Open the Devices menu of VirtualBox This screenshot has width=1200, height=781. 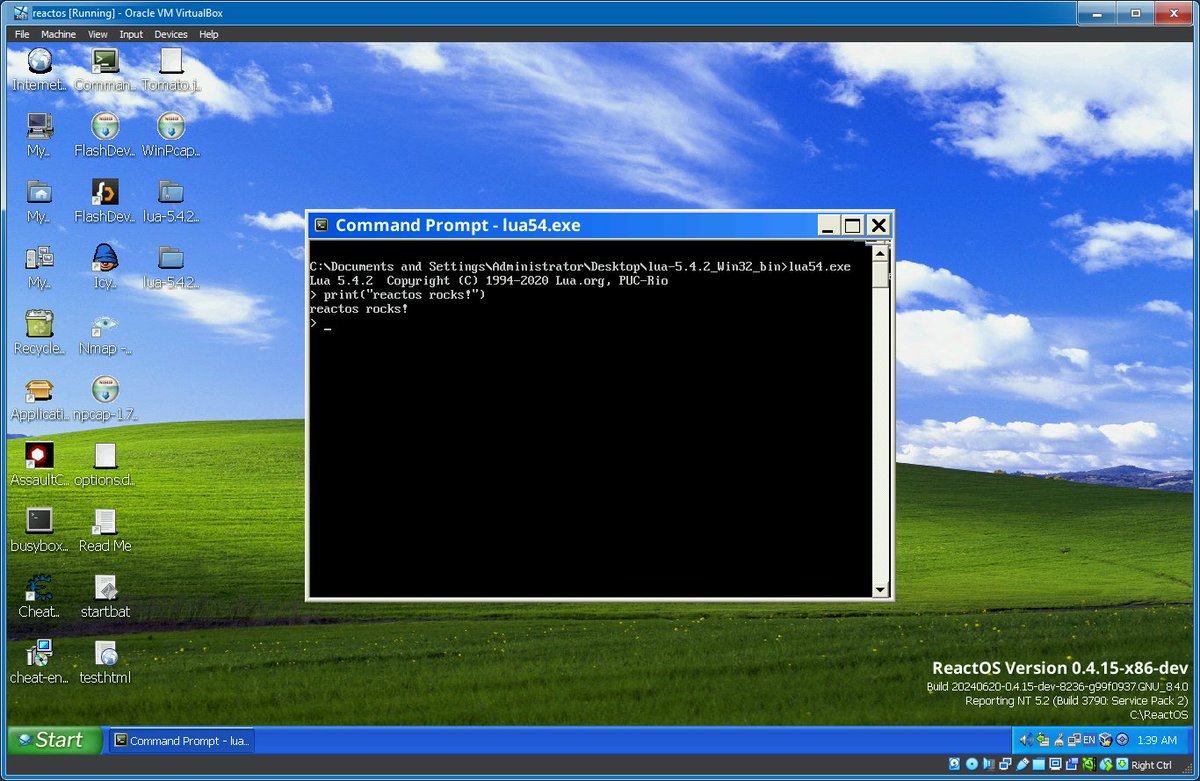[x=170, y=33]
